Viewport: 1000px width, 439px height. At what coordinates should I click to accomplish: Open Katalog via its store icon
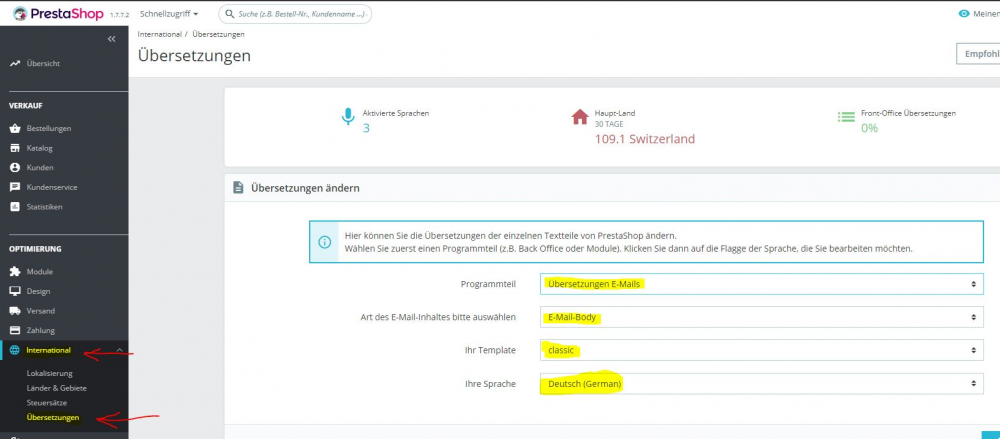tap(15, 148)
